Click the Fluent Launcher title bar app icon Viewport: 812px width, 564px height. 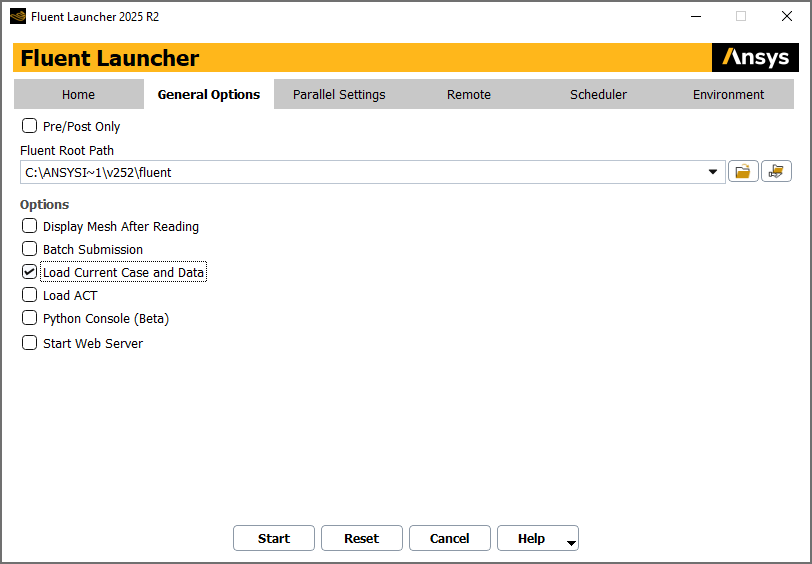coord(18,17)
